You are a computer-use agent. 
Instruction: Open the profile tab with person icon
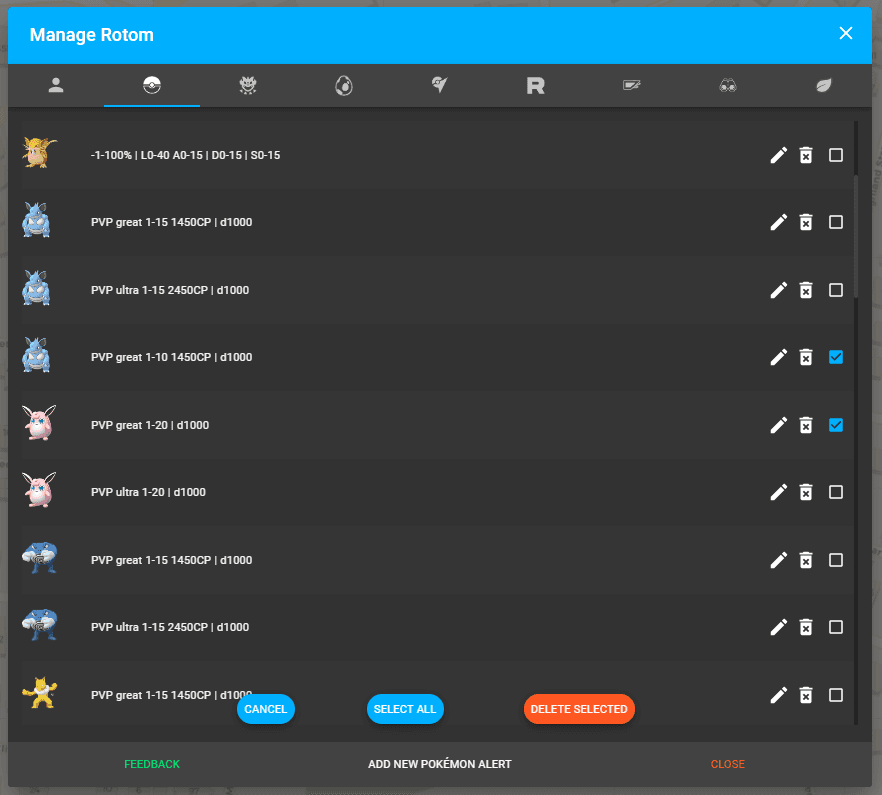point(56,86)
